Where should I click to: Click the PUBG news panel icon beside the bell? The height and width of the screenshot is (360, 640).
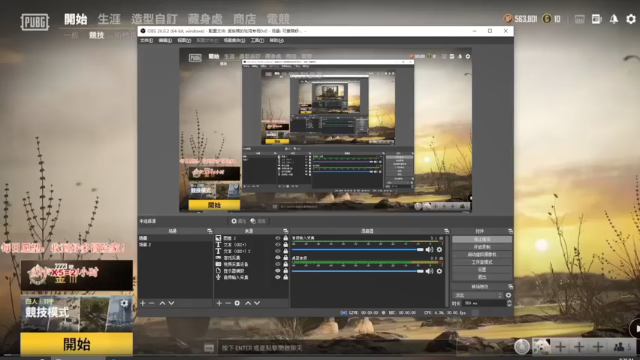click(596, 19)
